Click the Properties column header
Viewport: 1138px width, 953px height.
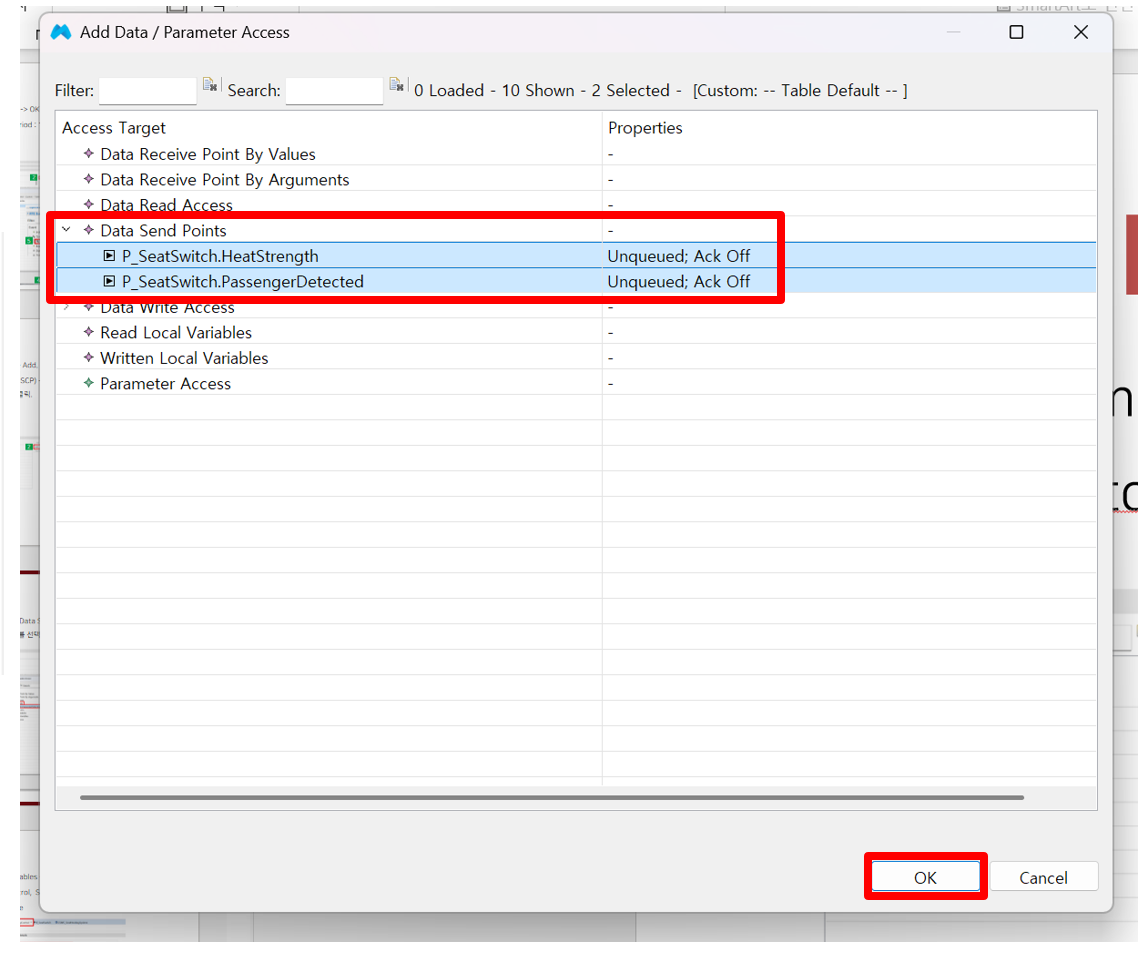click(x=645, y=128)
